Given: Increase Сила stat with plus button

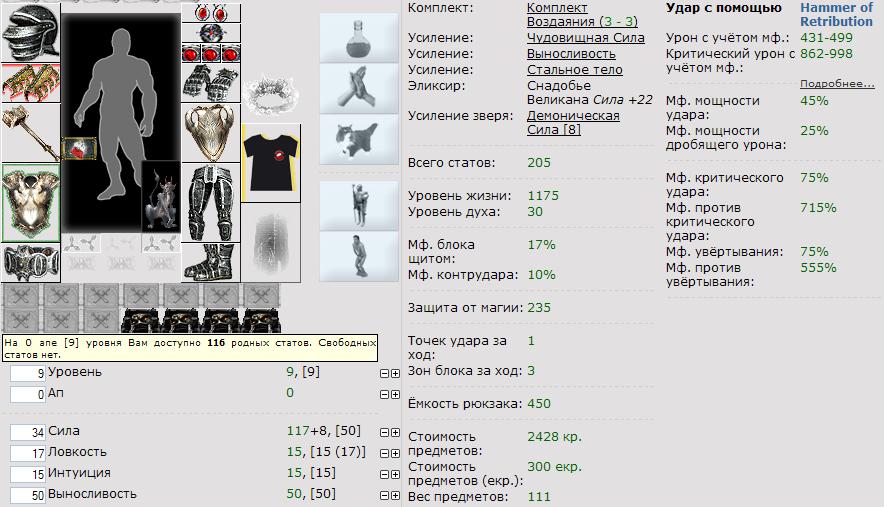Looking at the screenshot, I should pos(395,433).
